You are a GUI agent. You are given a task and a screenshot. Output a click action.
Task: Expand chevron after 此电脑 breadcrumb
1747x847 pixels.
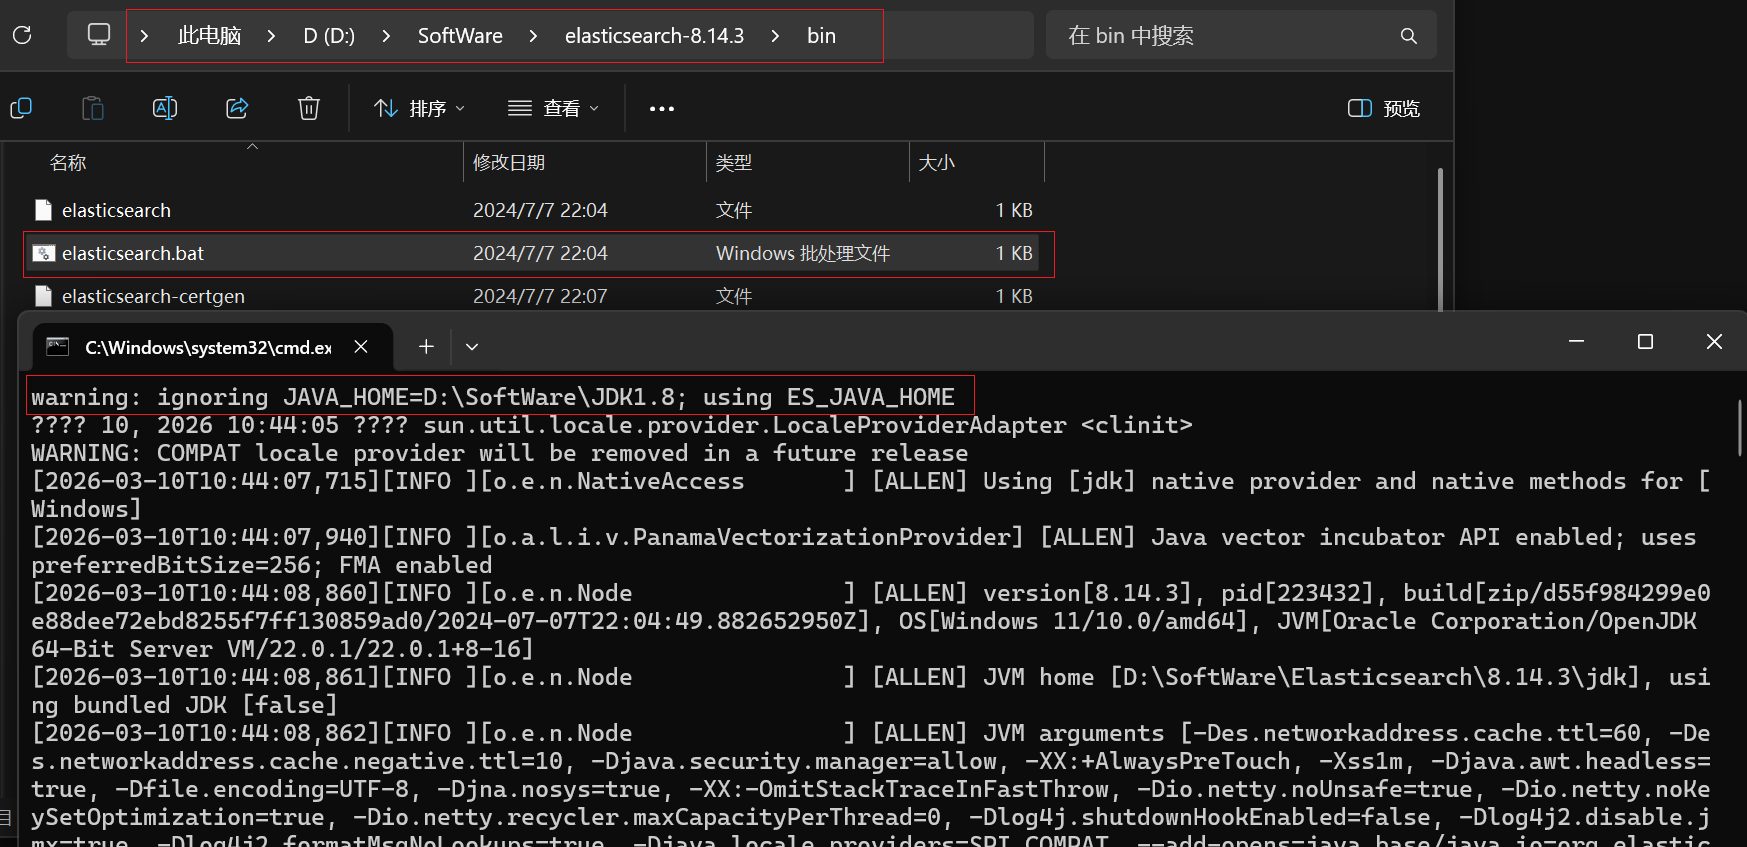271,36
